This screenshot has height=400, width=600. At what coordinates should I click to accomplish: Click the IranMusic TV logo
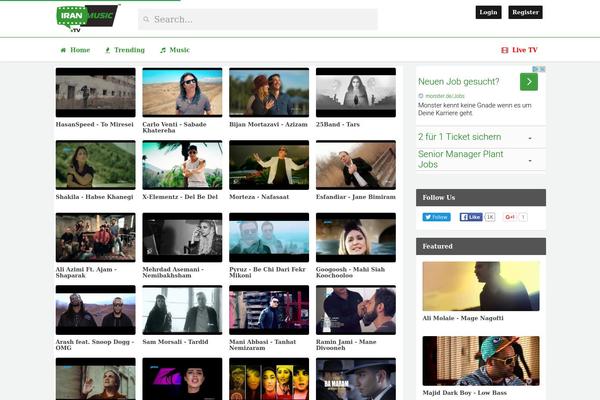click(88, 18)
